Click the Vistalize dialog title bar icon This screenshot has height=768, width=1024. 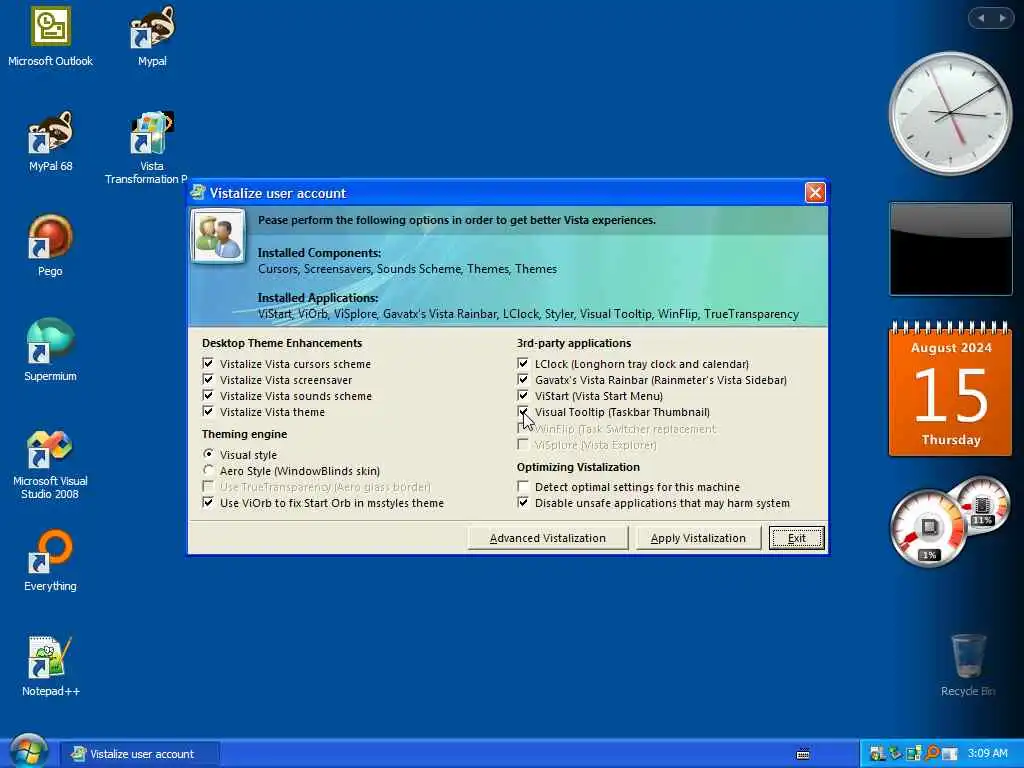[197, 193]
